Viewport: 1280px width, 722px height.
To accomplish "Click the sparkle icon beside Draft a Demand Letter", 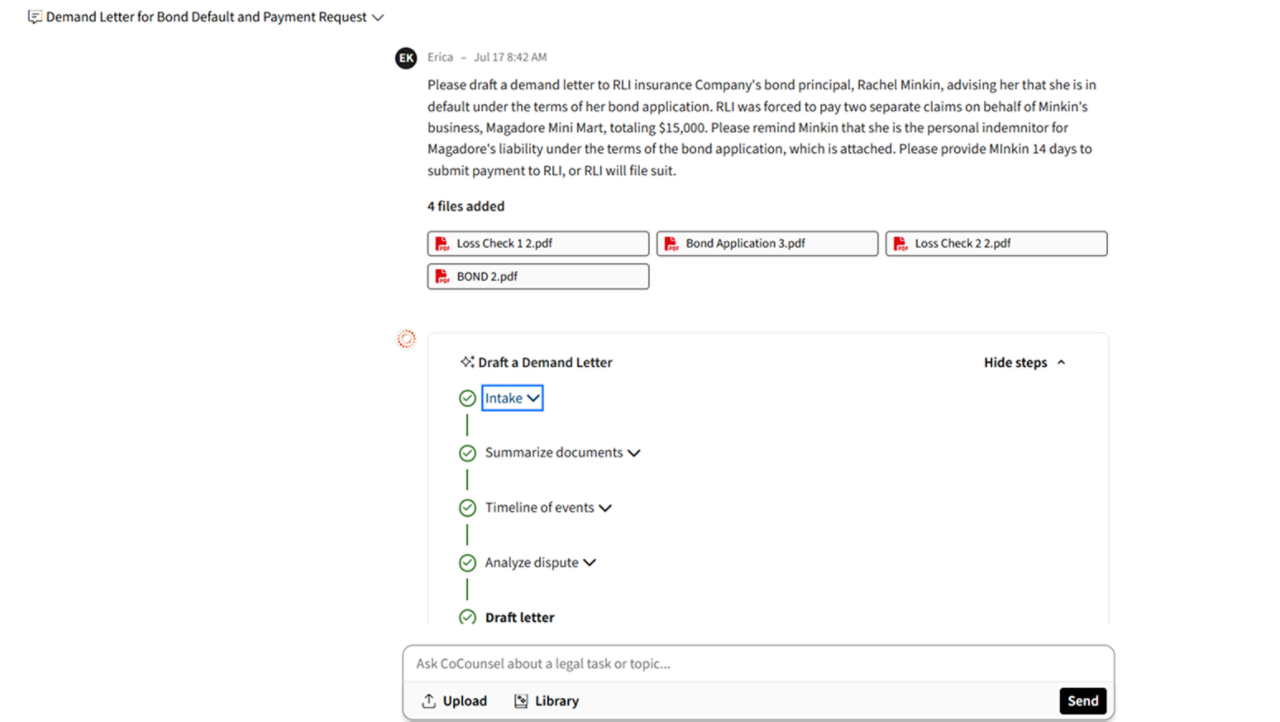I will [467, 362].
